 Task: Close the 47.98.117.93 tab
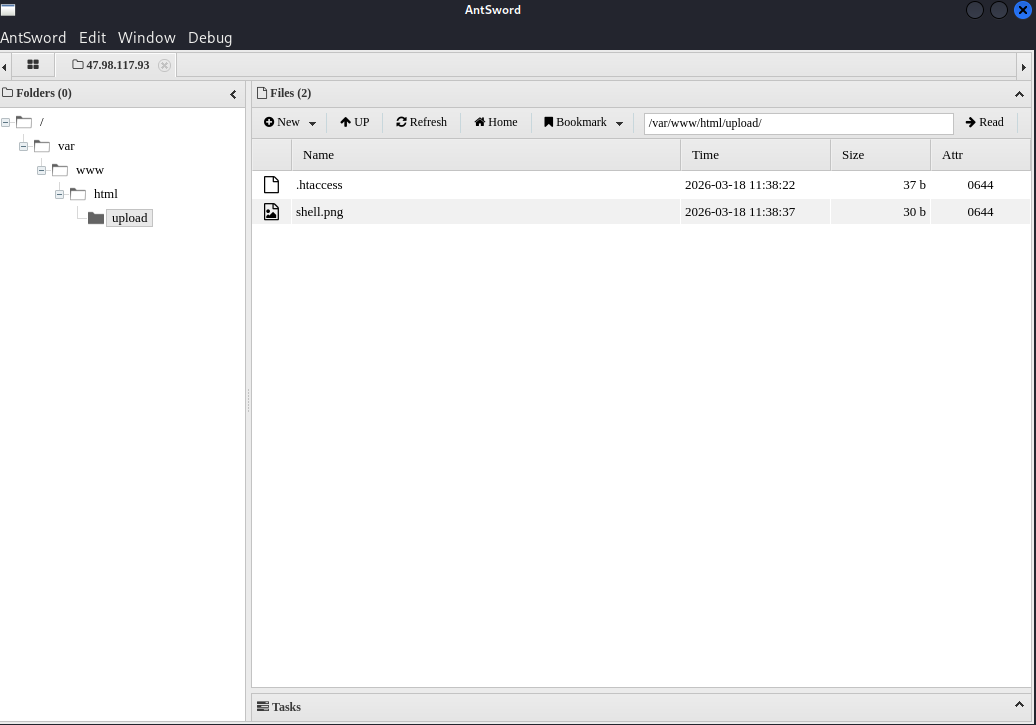pos(165,65)
